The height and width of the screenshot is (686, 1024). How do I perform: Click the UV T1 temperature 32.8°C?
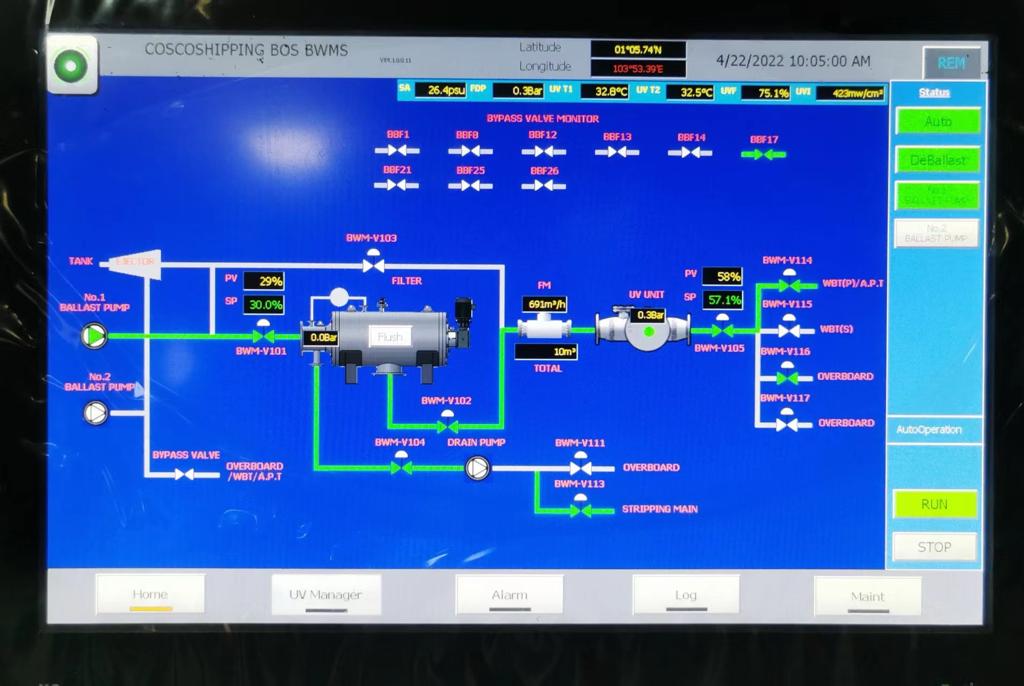click(604, 91)
